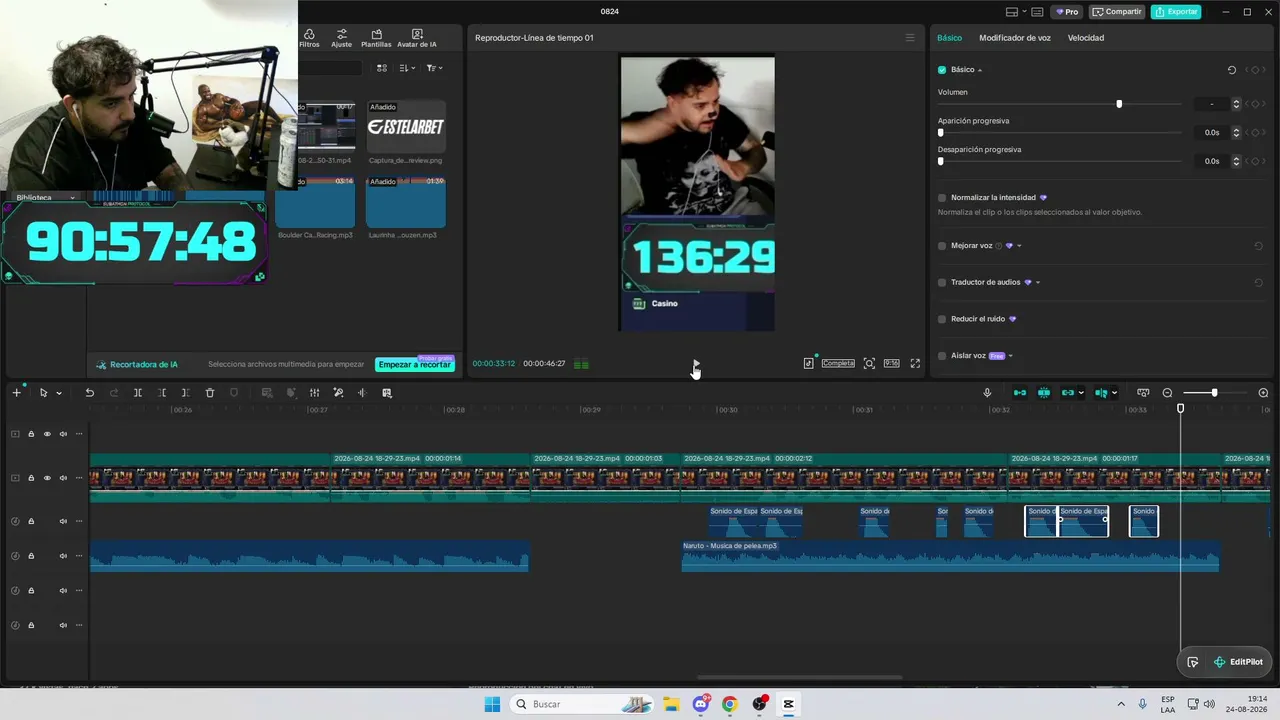Image resolution: width=1280 pixels, height=720 pixels.
Task: Click the focus frame icon in the player
Action: click(x=869, y=364)
